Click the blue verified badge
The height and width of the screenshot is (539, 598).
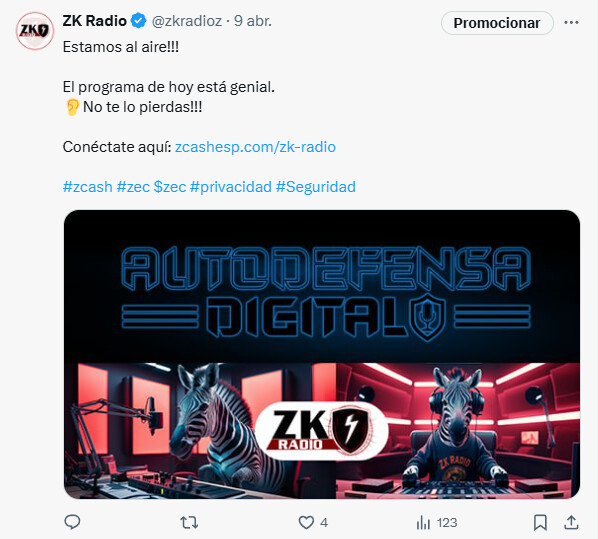[x=138, y=21]
